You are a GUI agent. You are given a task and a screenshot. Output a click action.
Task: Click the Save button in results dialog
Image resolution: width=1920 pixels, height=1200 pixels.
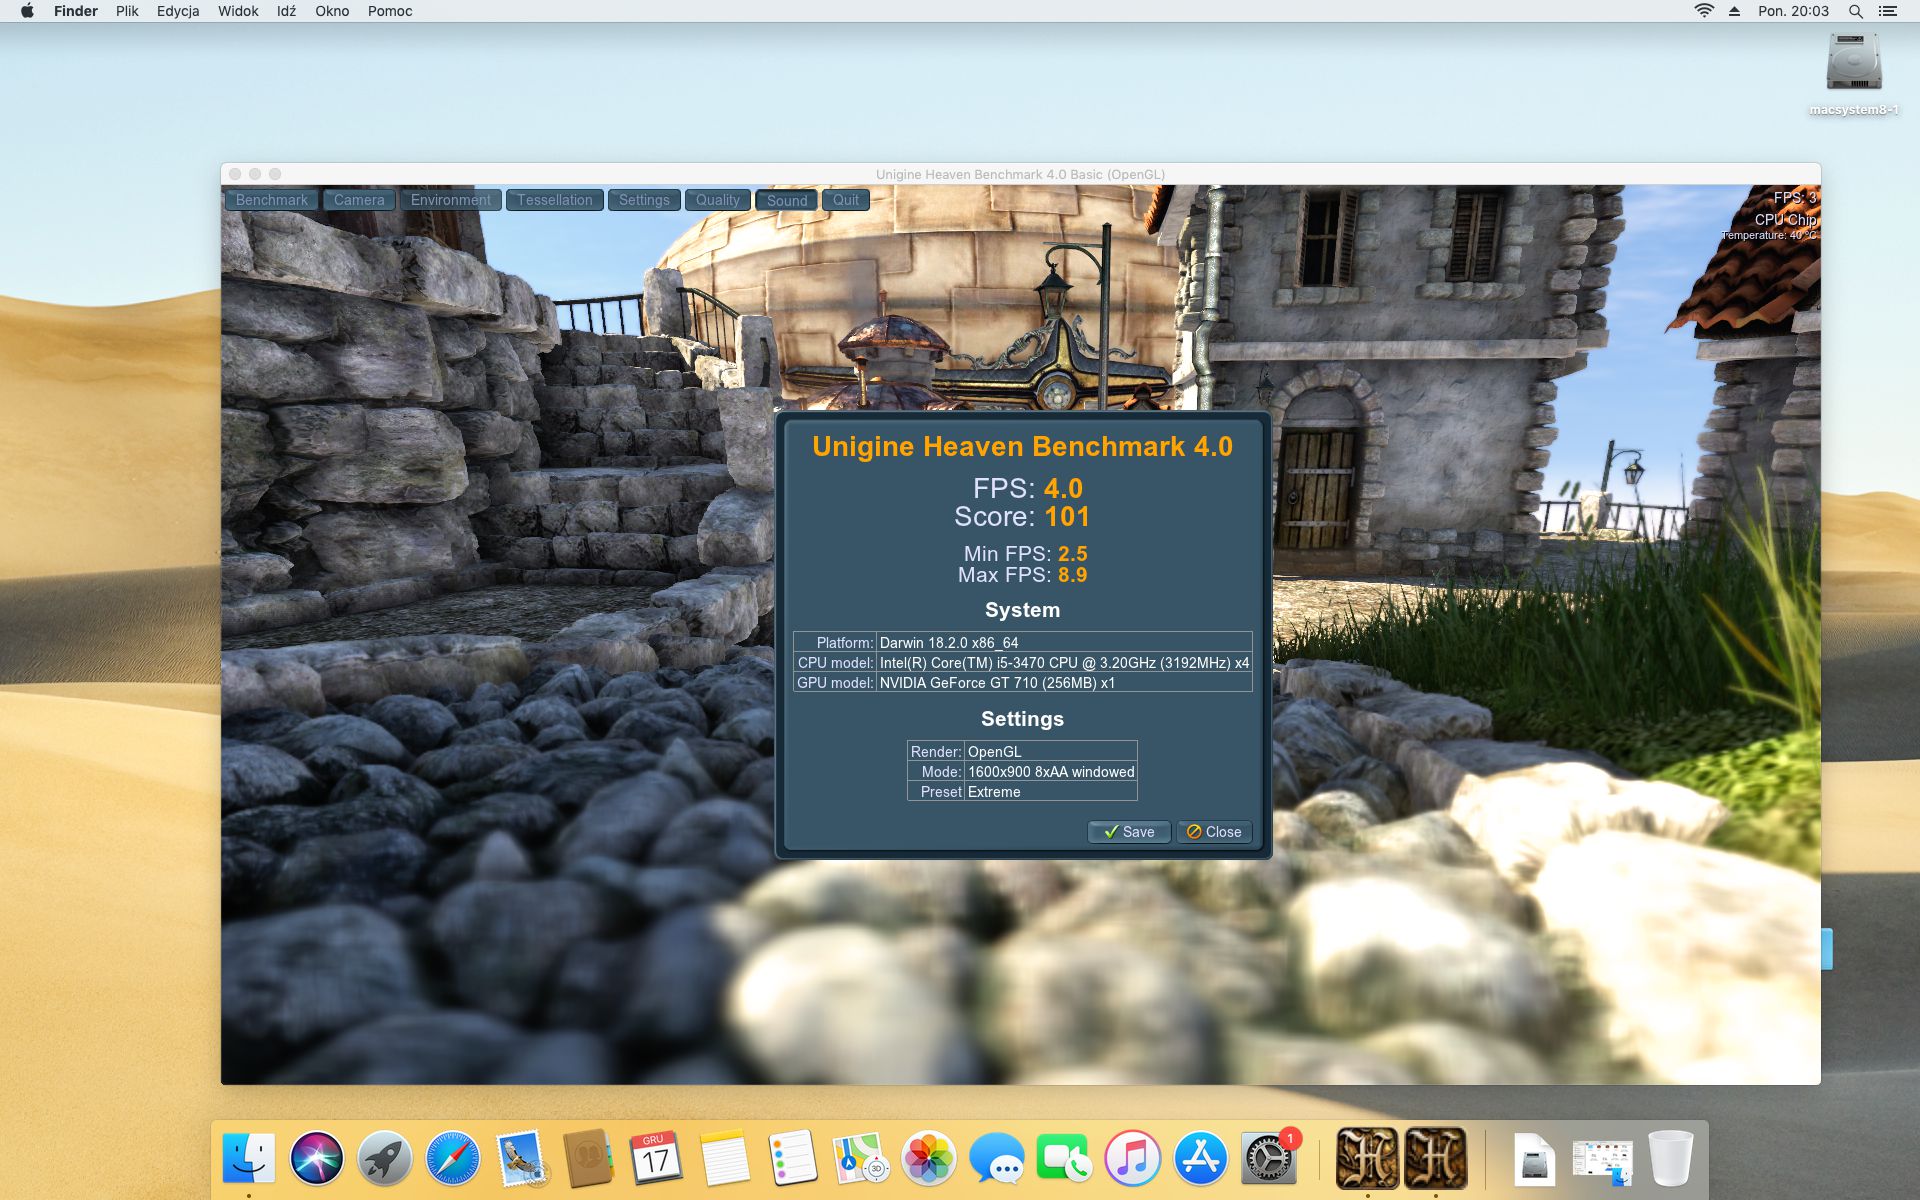[1128, 832]
